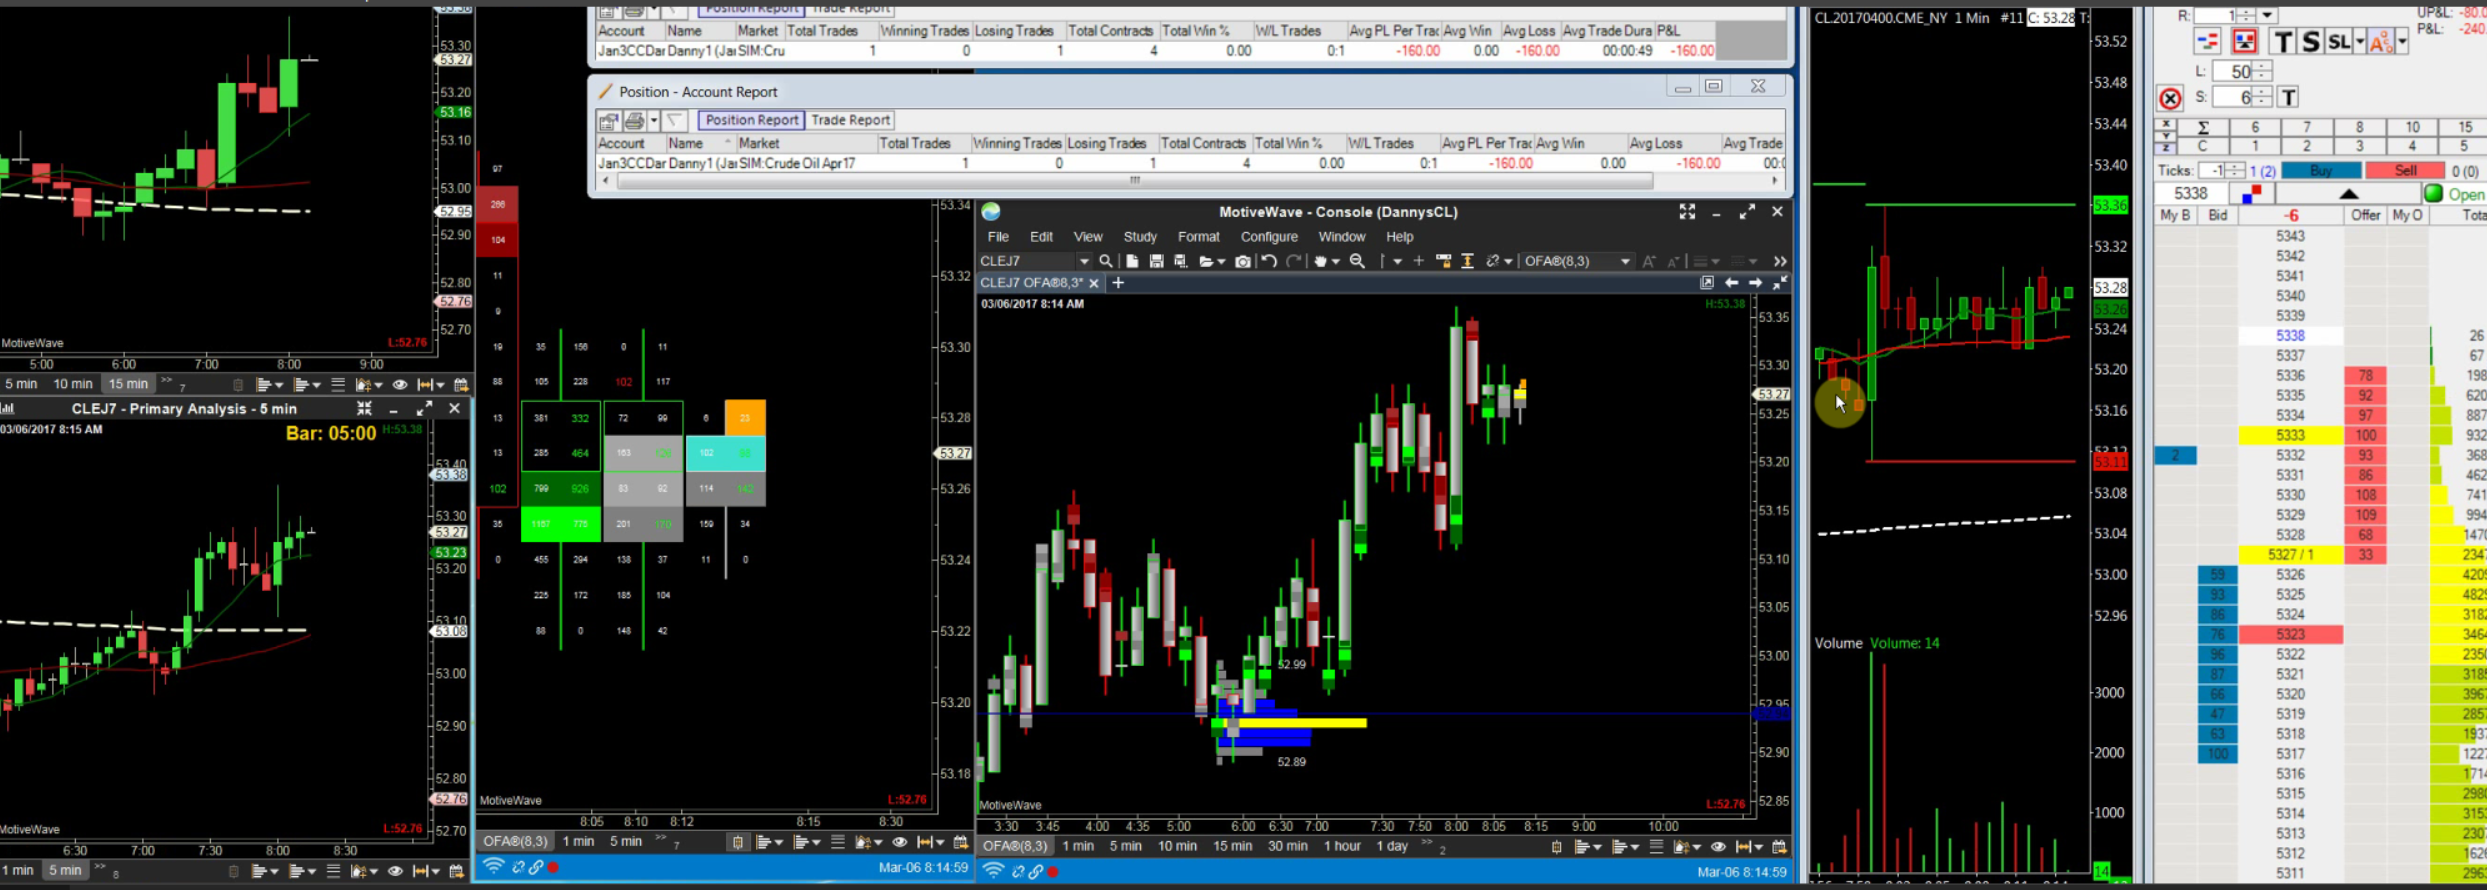Toggle the green Open indicator in the DOM
This screenshot has height=890, width=2487.
point(2433,194)
